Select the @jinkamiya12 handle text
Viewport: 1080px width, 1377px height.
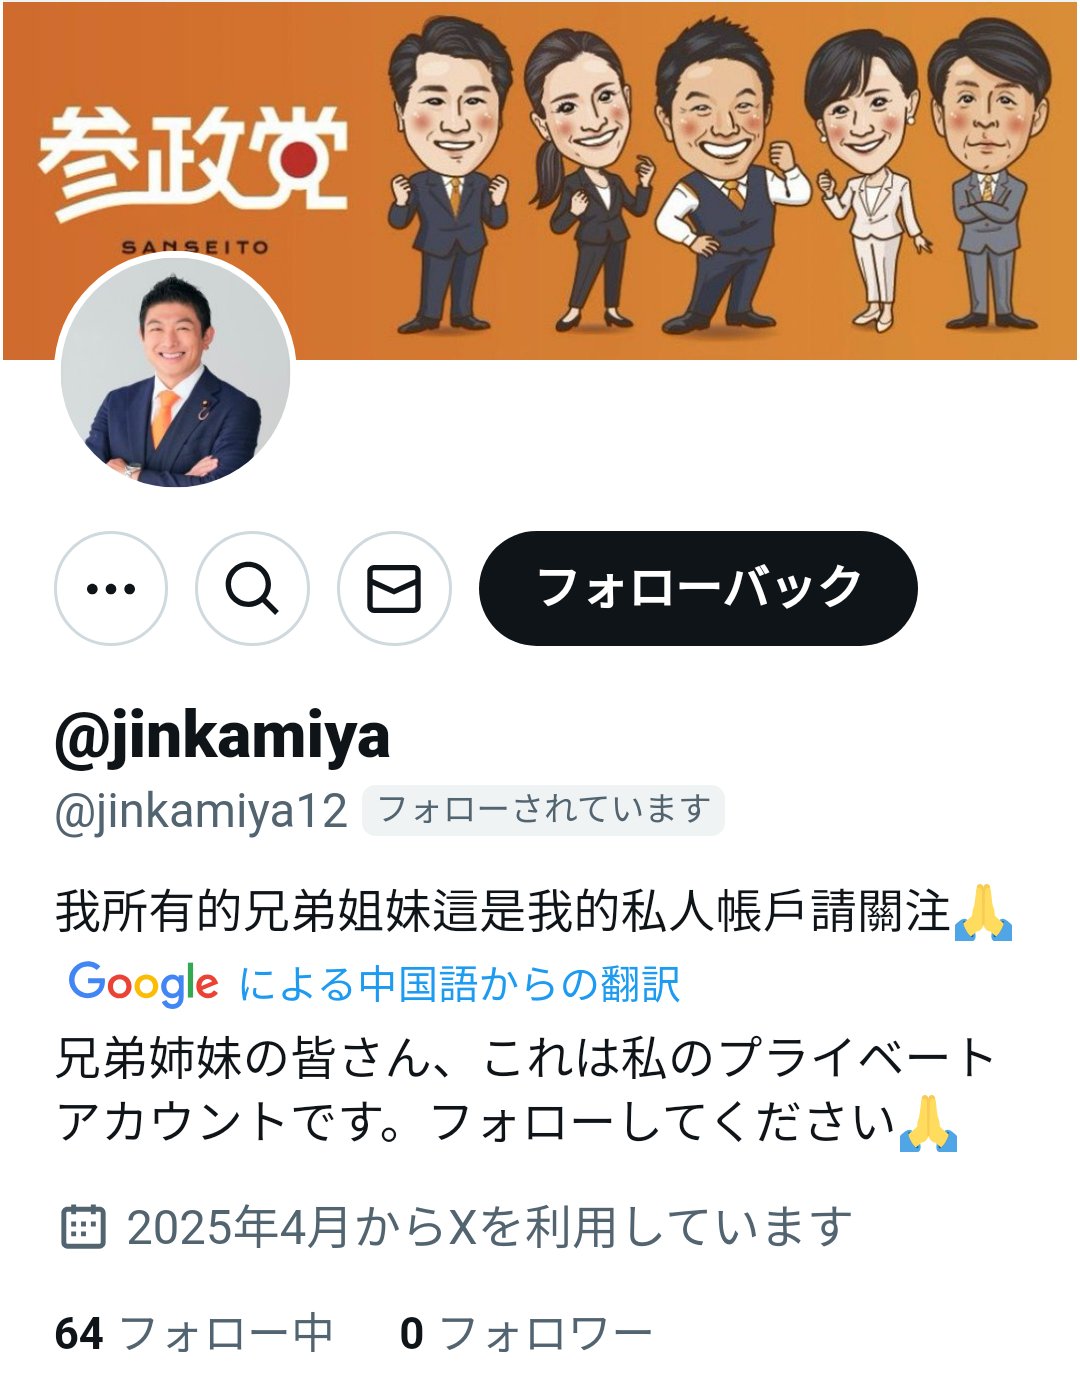[201, 811]
